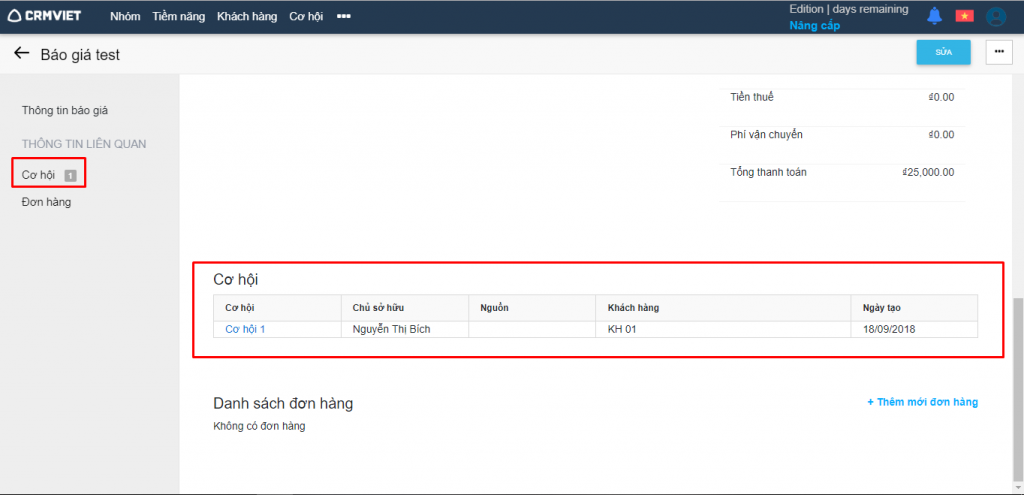Open the Tiềm năng menu
This screenshot has width=1024, height=495.
point(178,16)
